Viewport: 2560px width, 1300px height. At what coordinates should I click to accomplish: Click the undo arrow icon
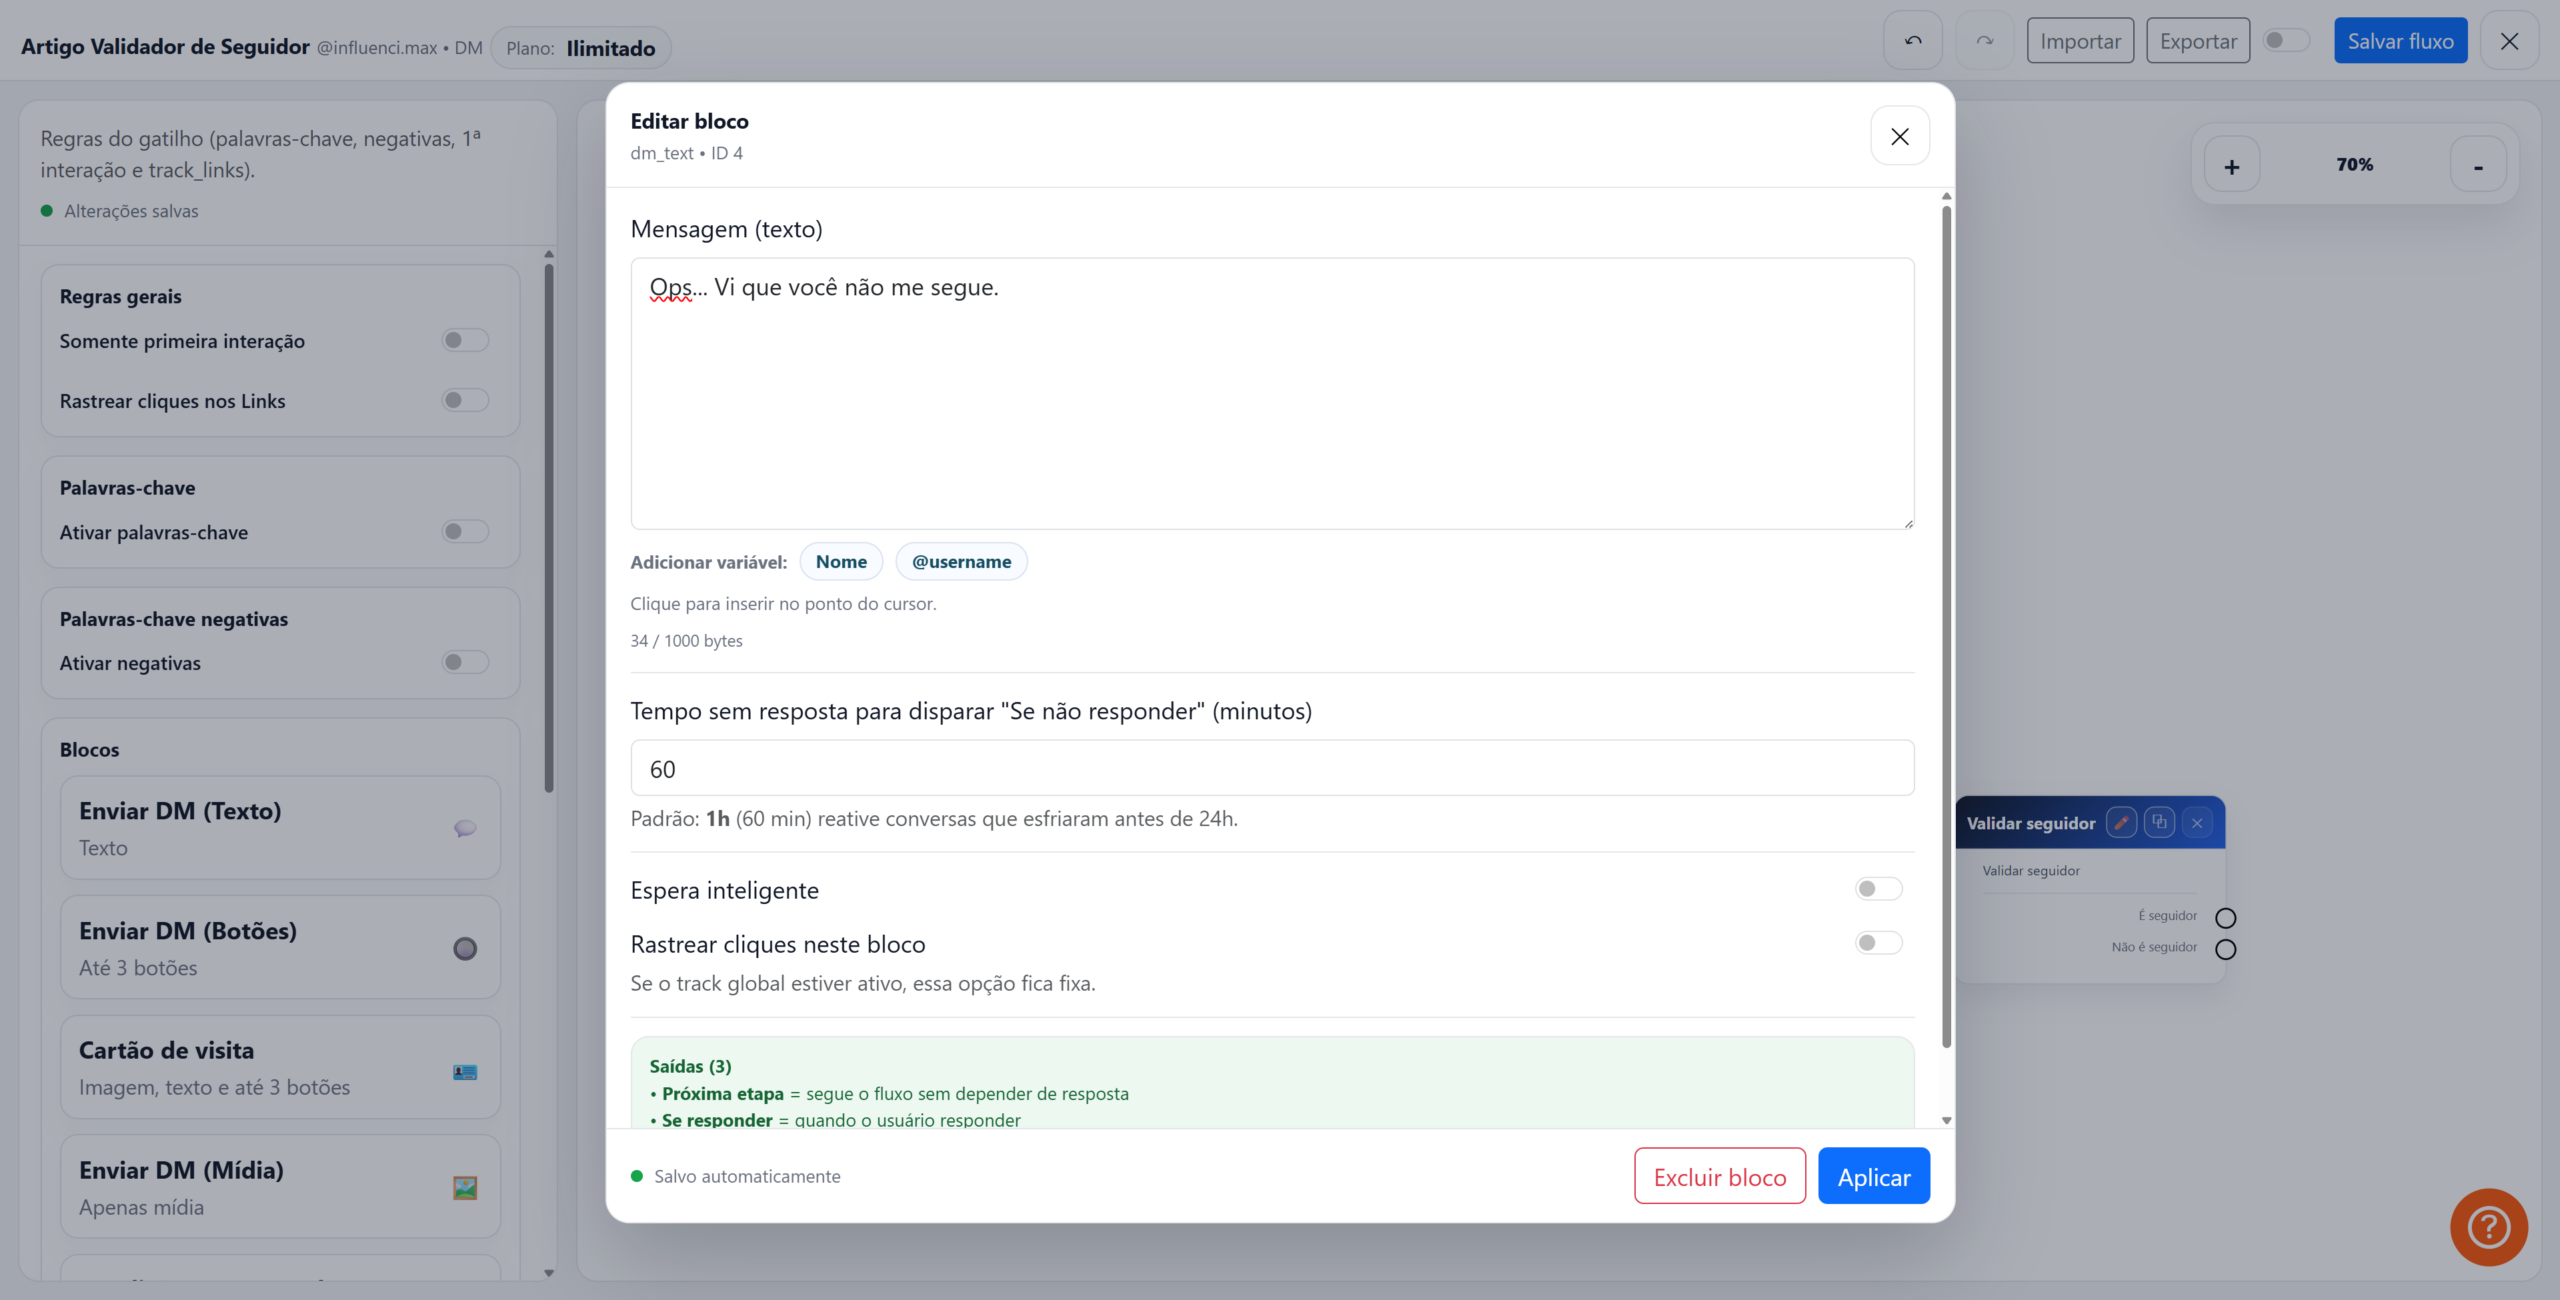coord(1912,41)
